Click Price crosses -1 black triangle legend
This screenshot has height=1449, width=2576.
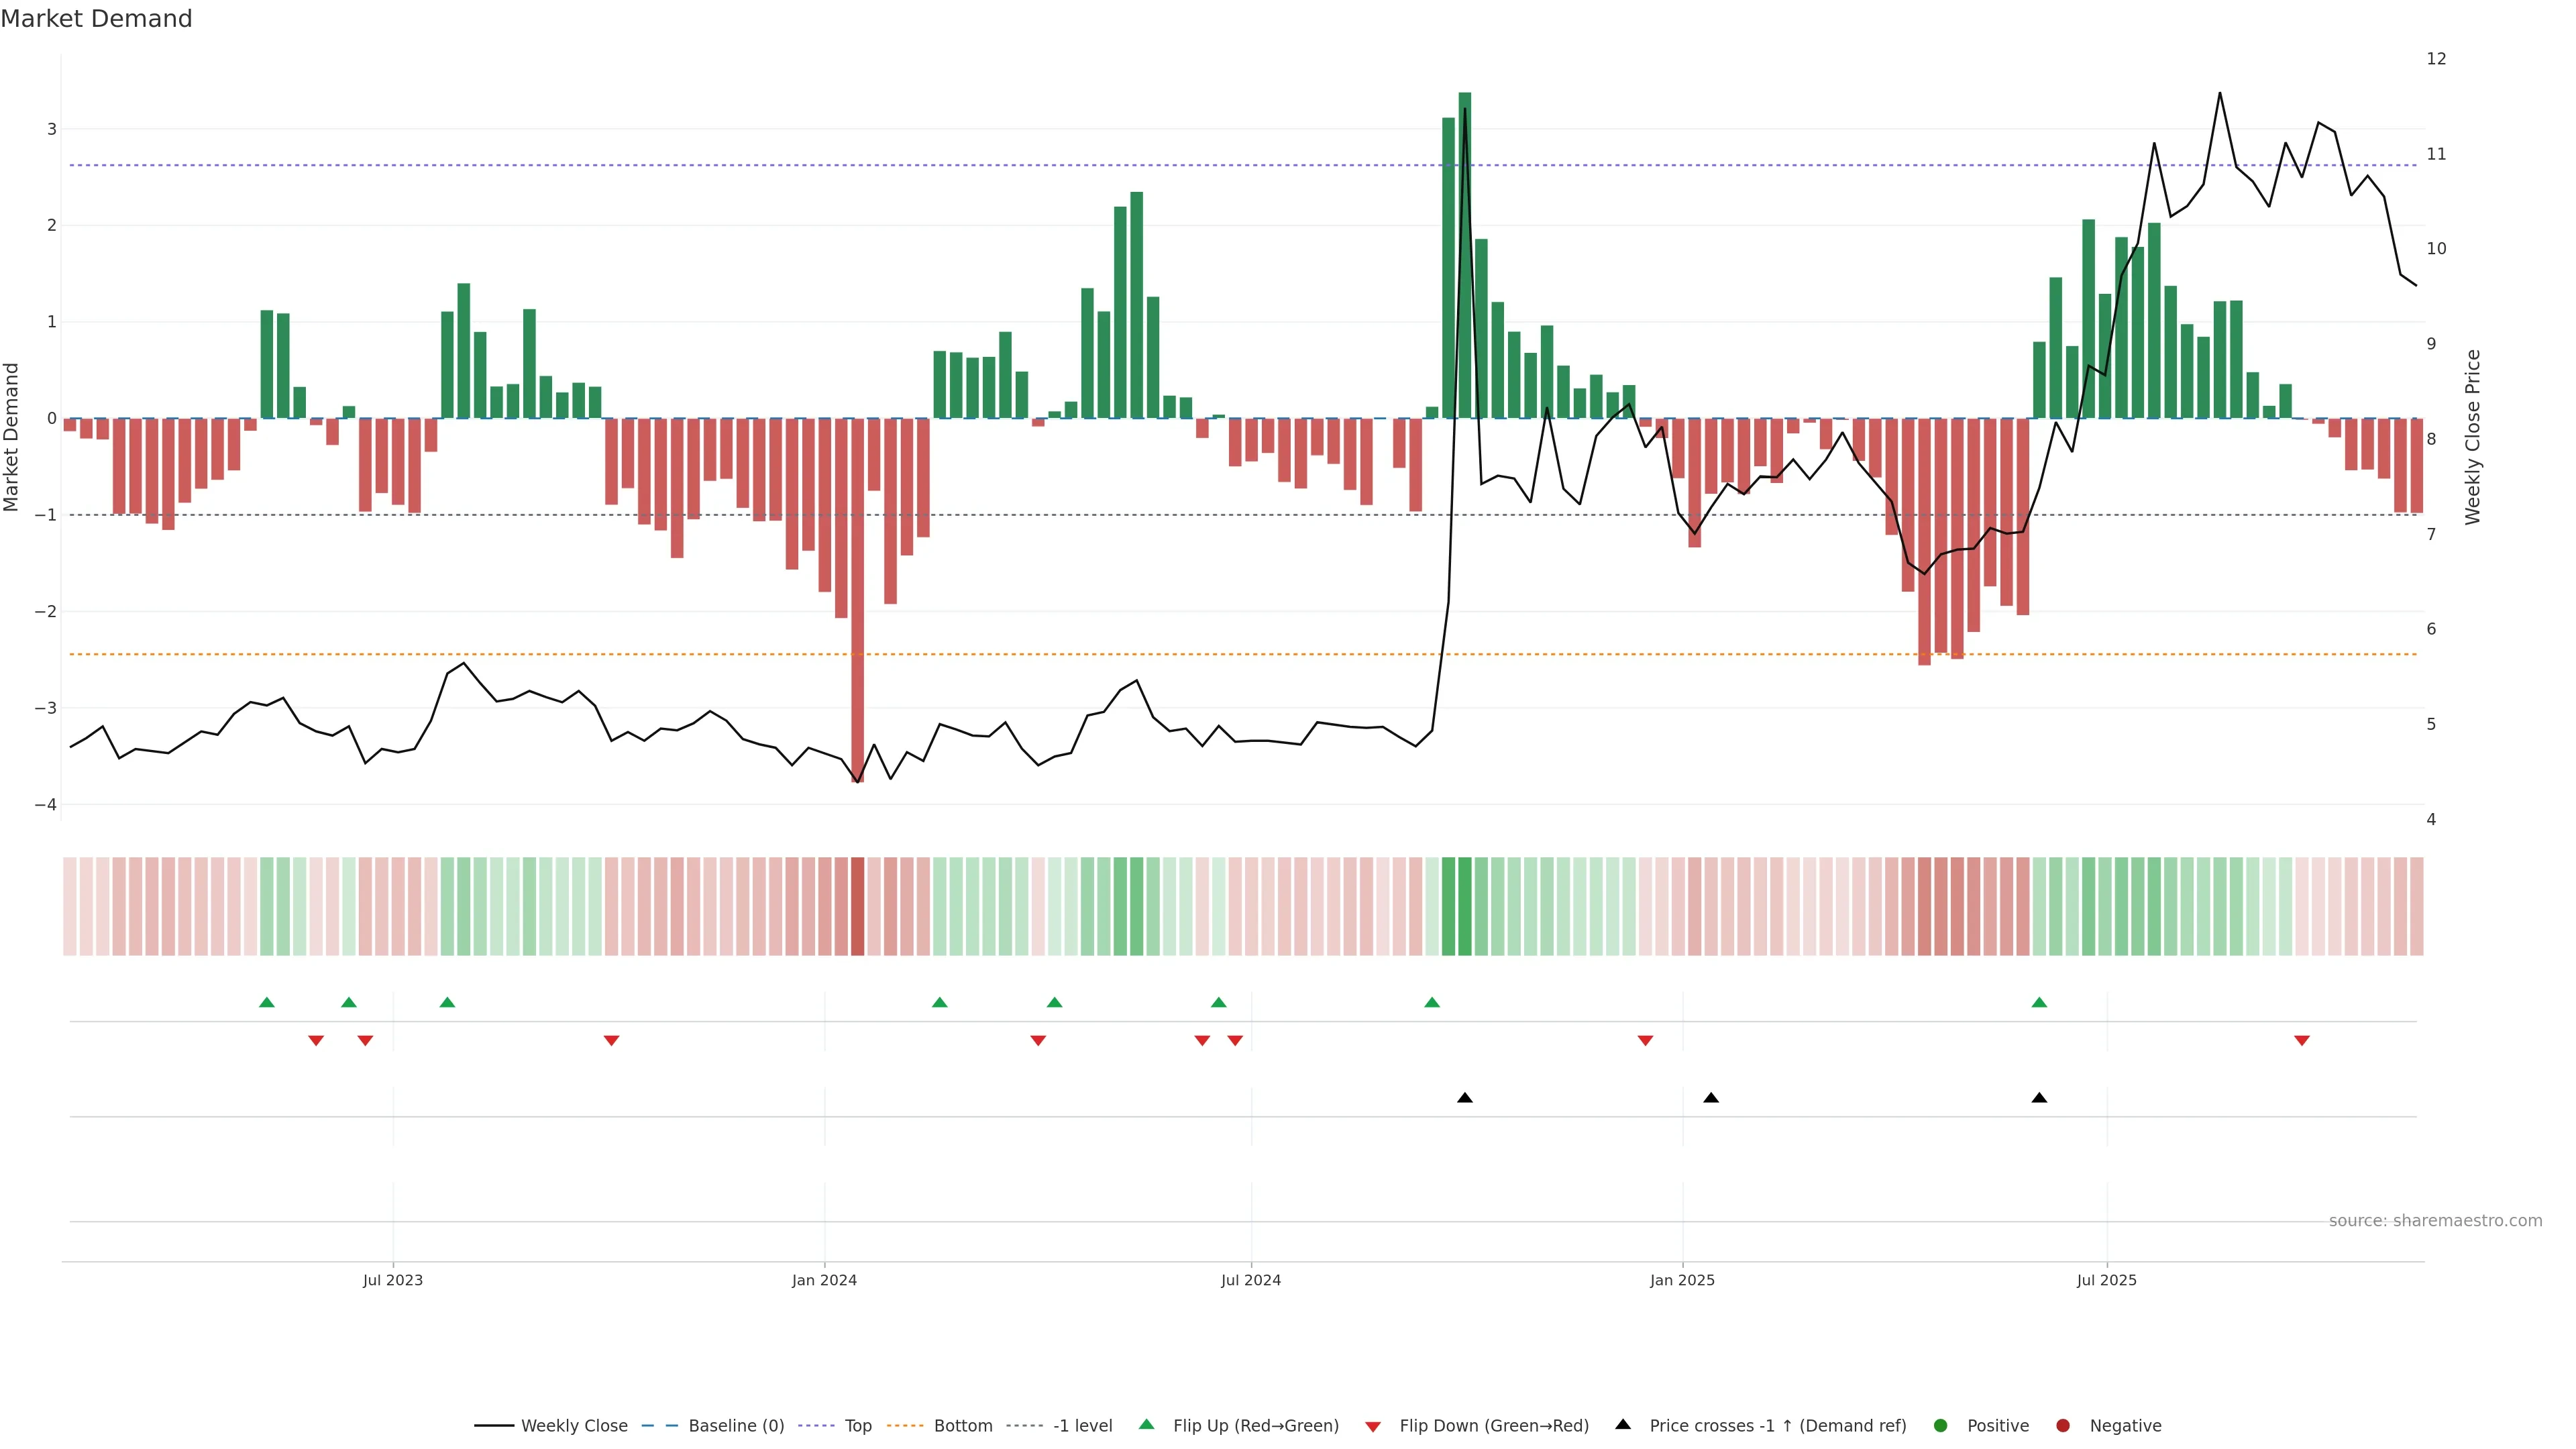click(1623, 1424)
